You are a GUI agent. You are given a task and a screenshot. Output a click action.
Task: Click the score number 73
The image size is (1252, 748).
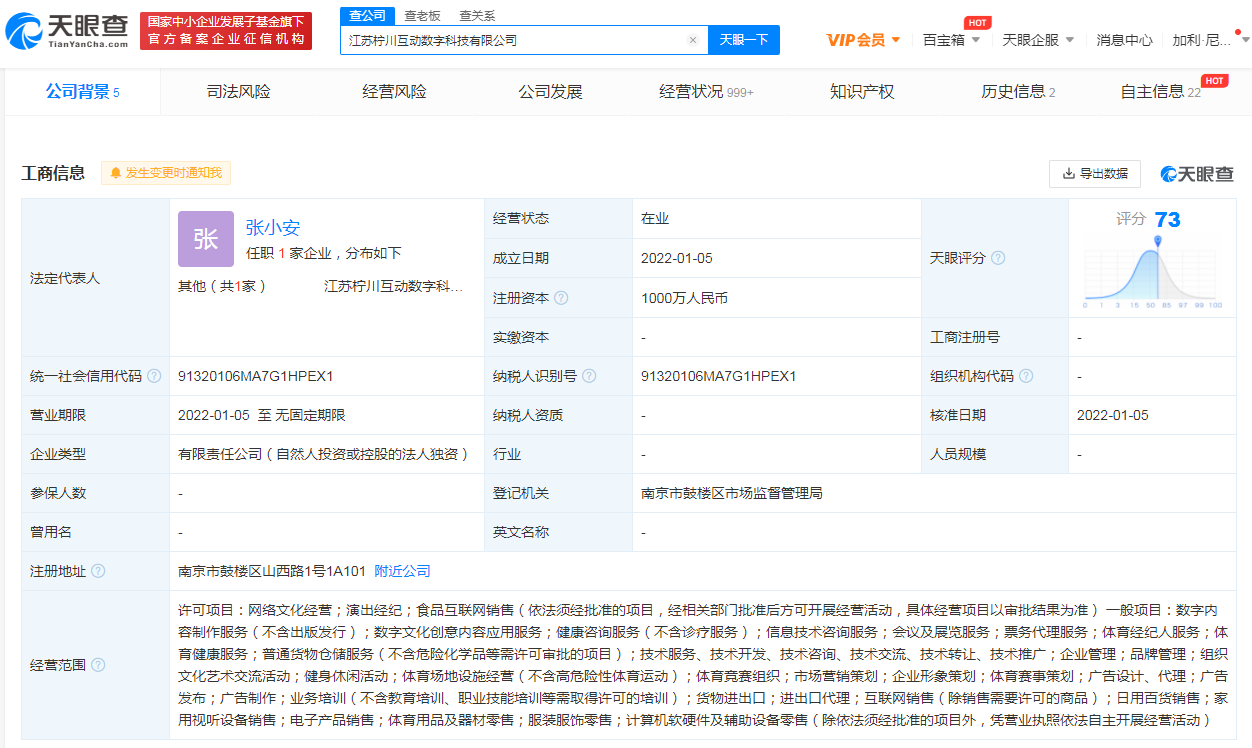coord(1167,219)
